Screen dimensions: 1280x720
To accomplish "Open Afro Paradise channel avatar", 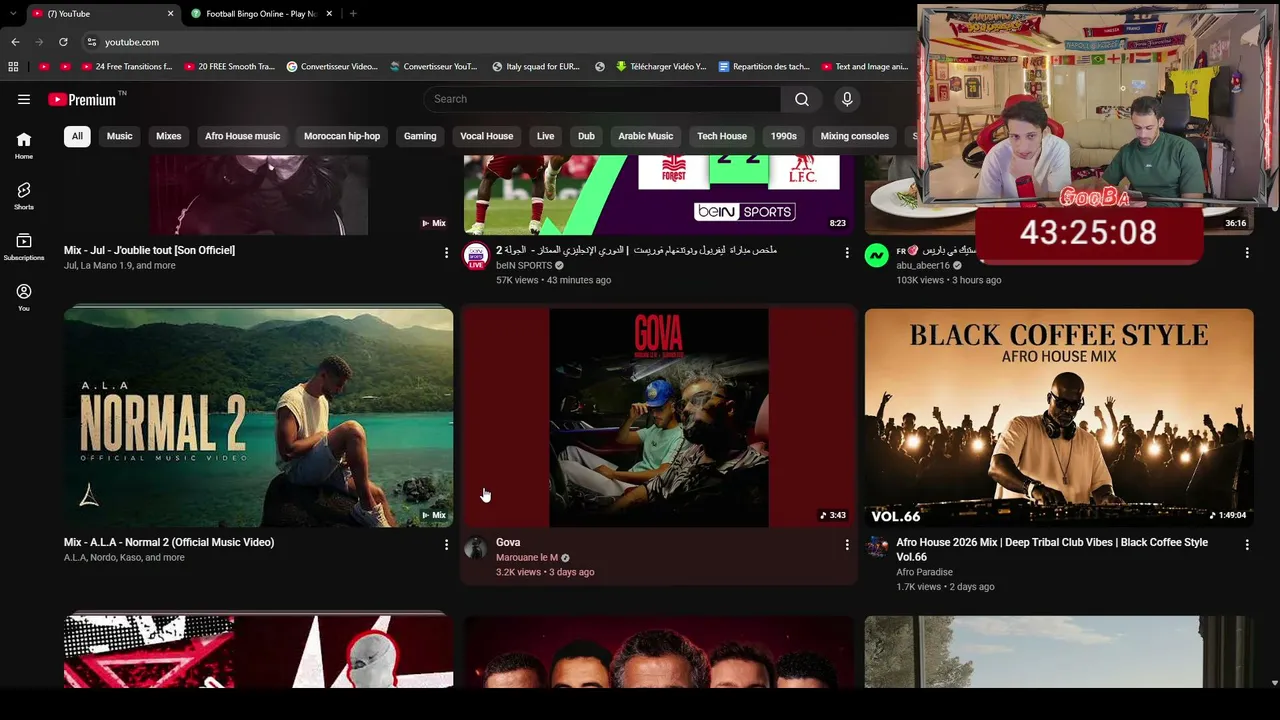I will (x=877, y=548).
